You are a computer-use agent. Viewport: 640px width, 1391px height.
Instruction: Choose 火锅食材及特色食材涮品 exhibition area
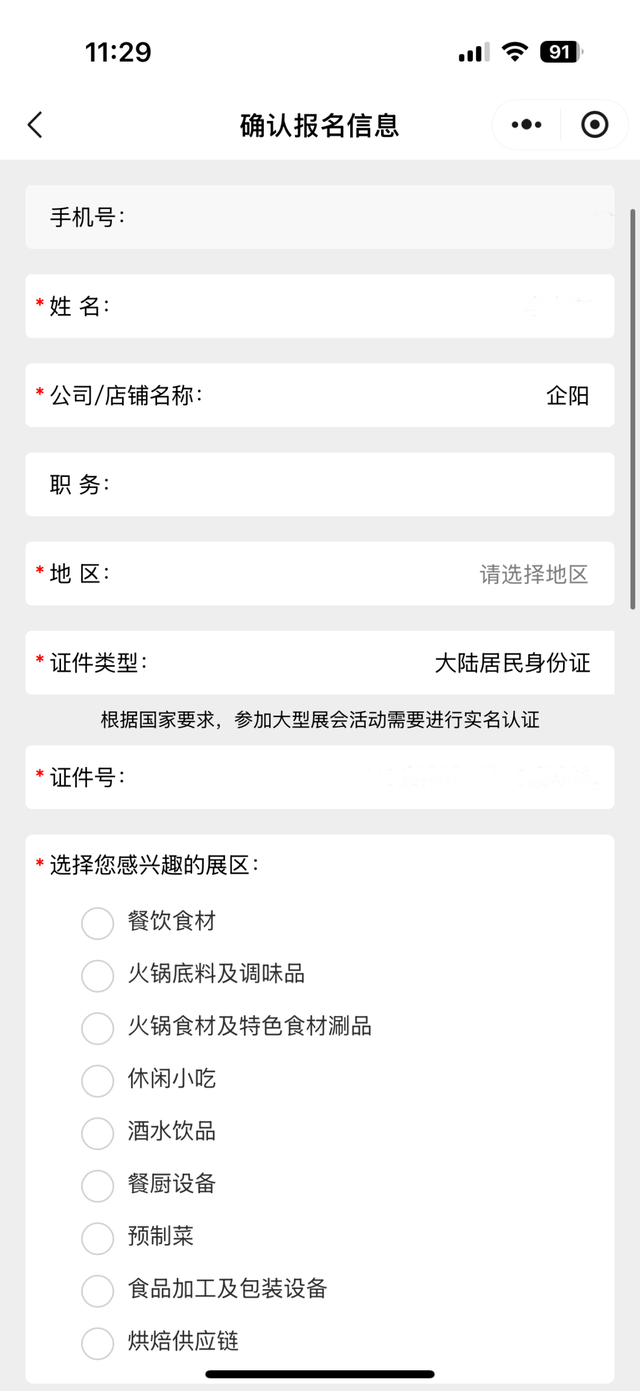[98, 1028]
